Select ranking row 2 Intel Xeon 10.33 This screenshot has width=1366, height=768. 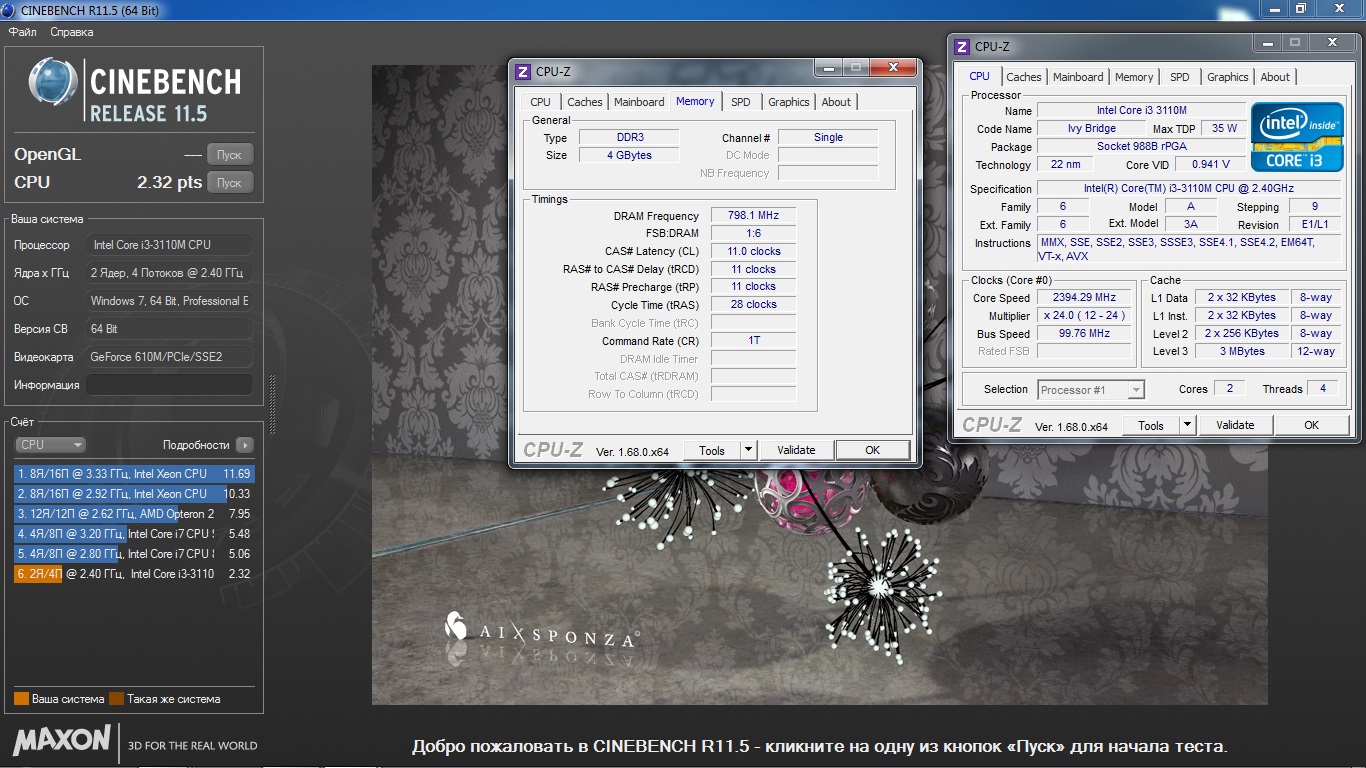134,494
